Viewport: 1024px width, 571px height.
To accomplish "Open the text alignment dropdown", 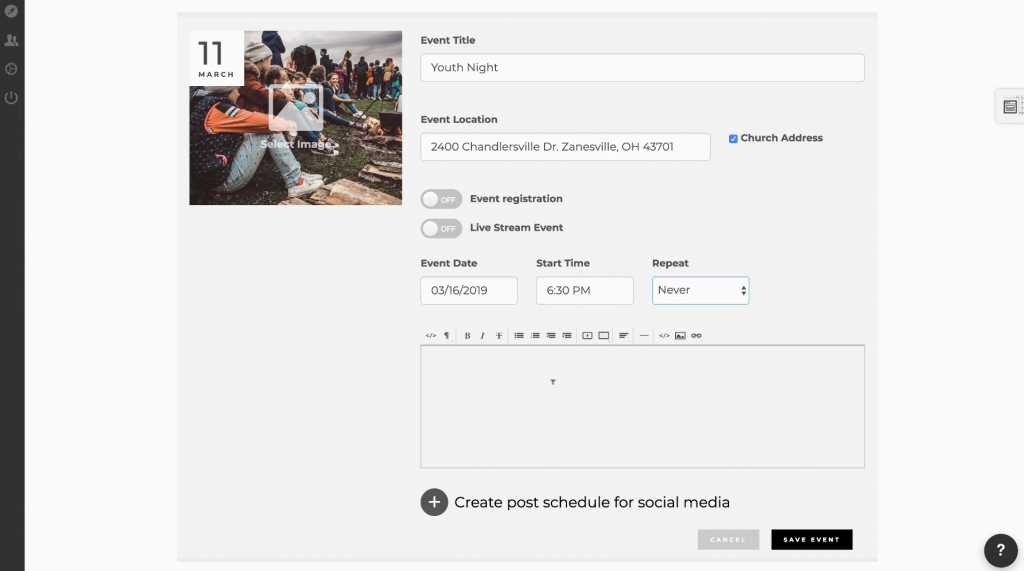I will pos(623,336).
